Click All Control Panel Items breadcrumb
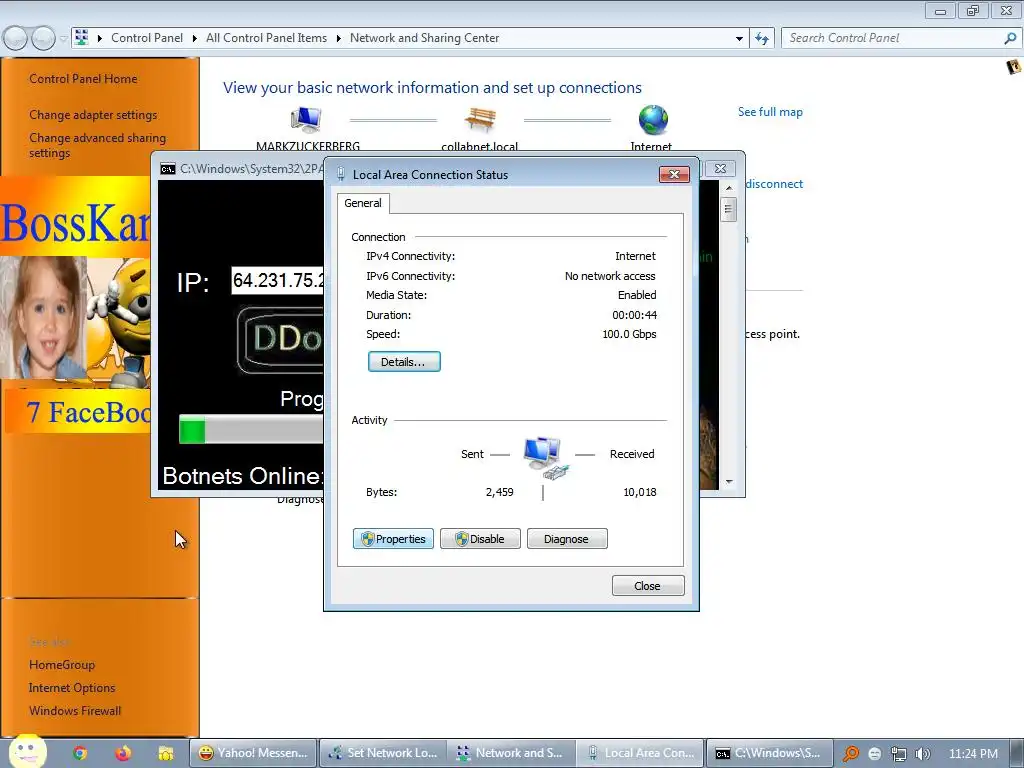The width and height of the screenshot is (1024, 768). [x=266, y=38]
